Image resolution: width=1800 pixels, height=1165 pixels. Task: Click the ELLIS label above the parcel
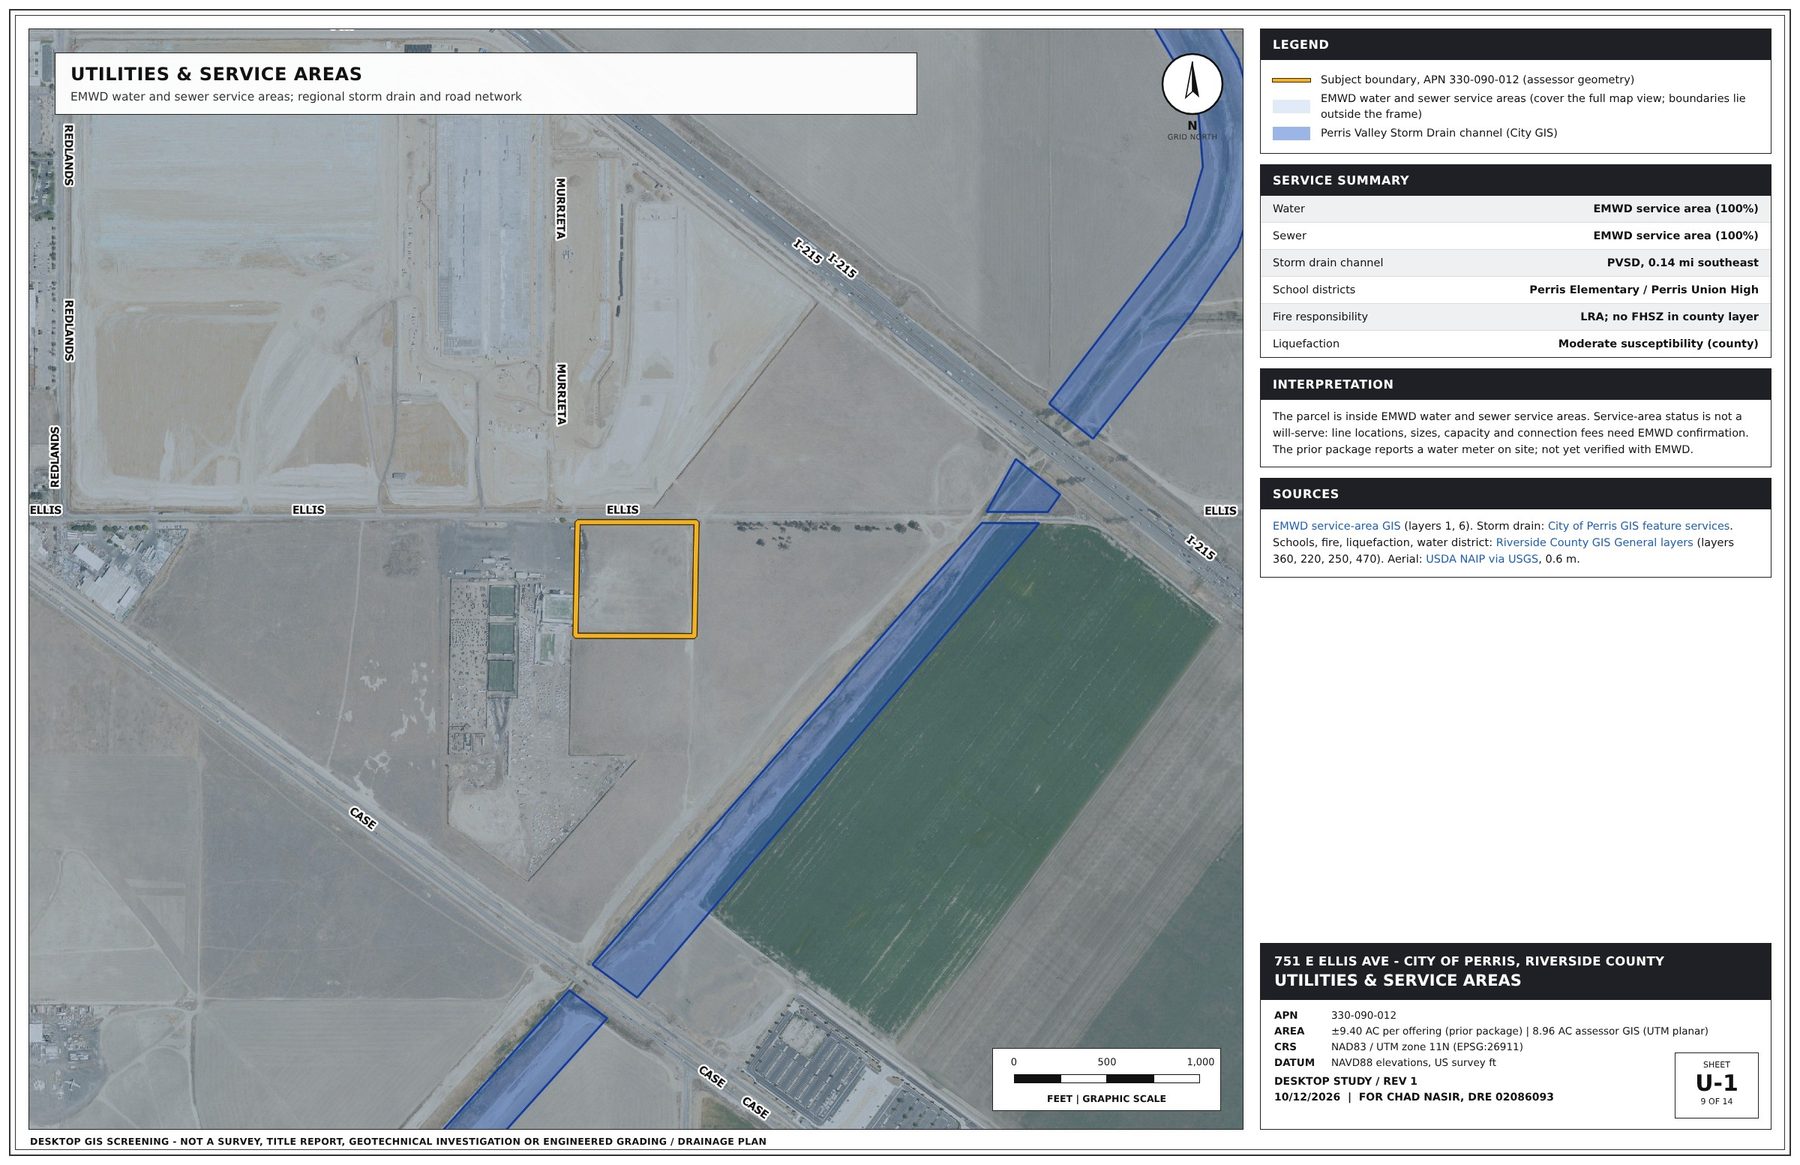(x=622, y=510)
